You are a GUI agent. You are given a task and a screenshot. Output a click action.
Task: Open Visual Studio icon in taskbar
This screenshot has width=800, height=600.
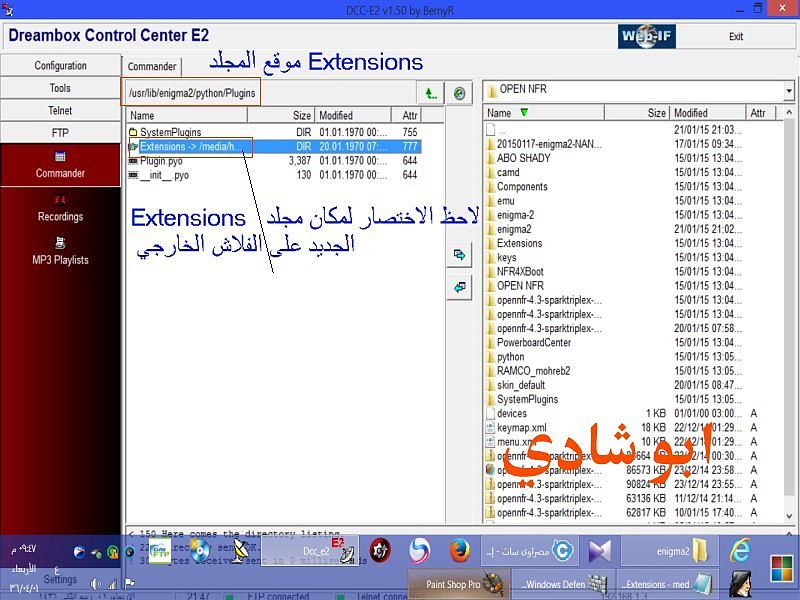pos(599,551)
